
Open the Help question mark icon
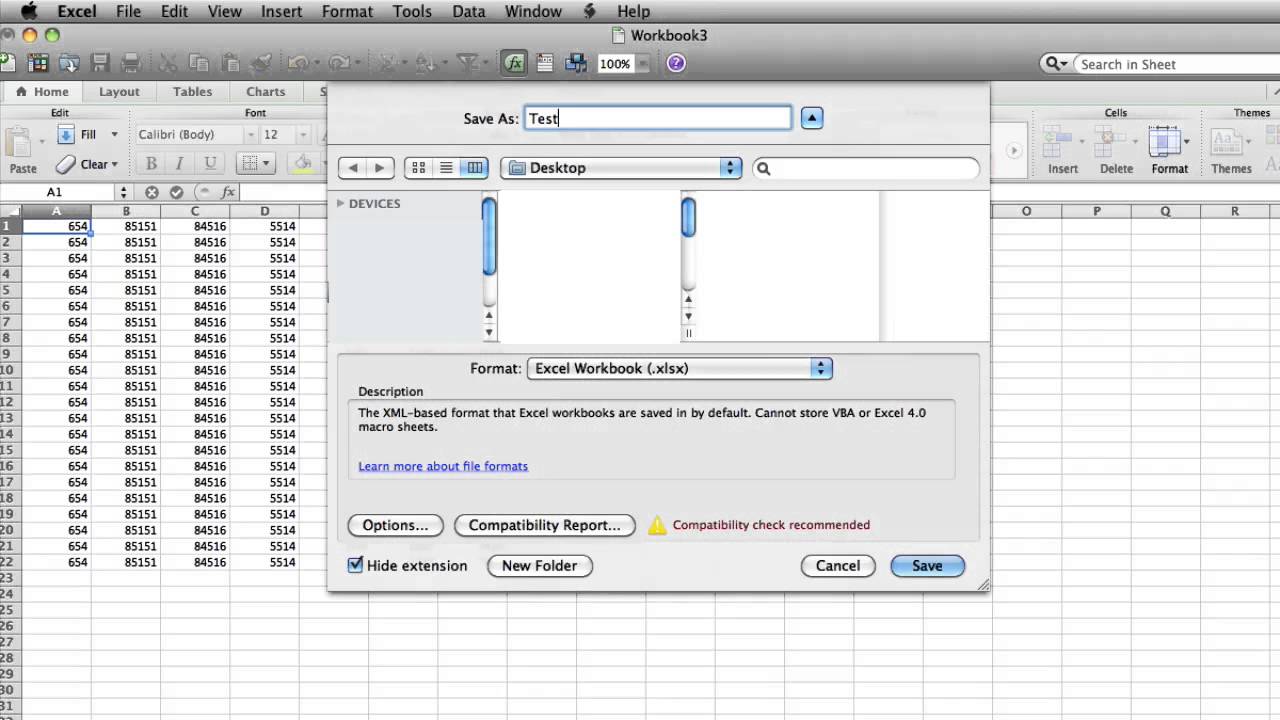click(676, 63)
